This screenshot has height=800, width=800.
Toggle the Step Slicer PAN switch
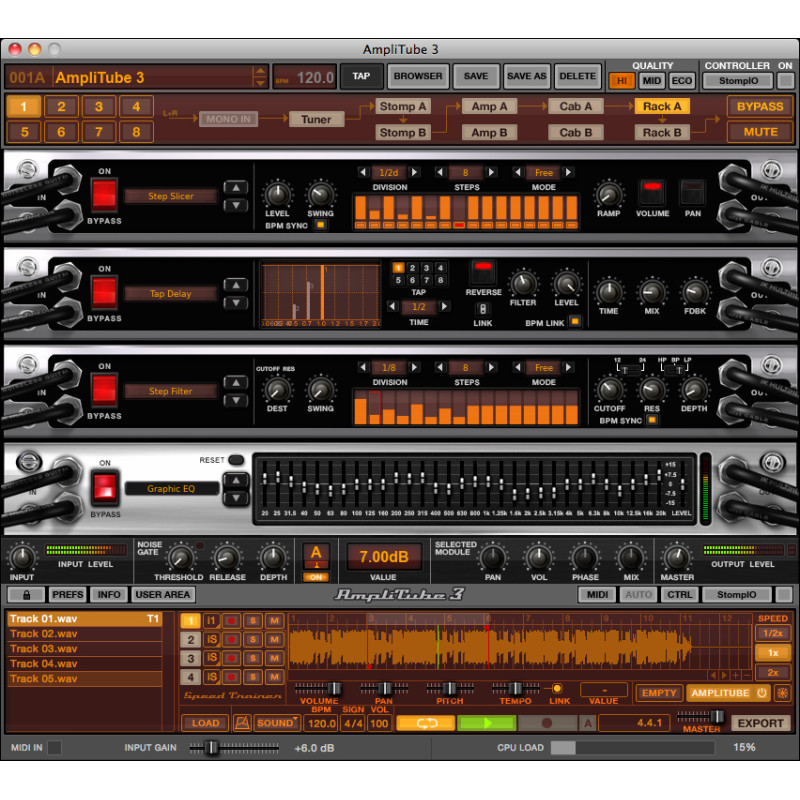[692, 193]
